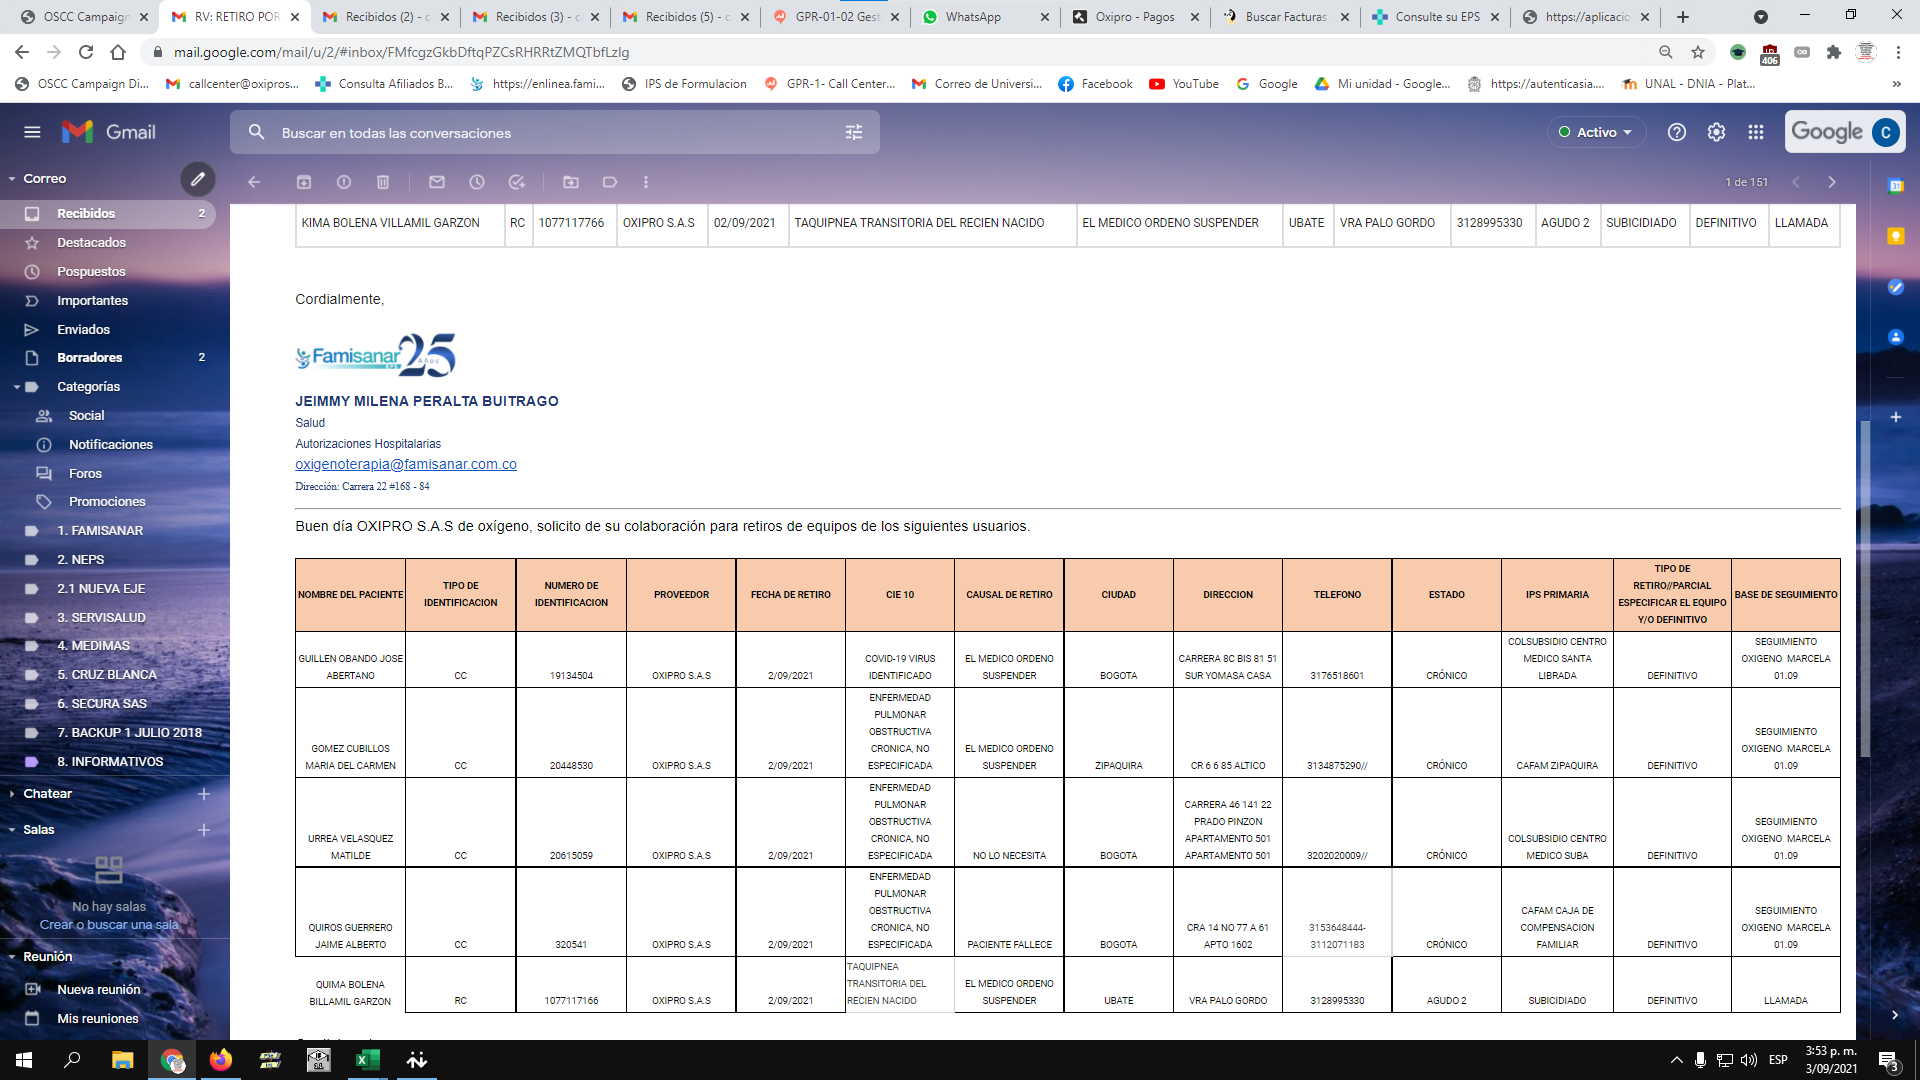1920x1080 pixels.
Task: Open more actions three-dot menu
Action: (x=646, y=182)
